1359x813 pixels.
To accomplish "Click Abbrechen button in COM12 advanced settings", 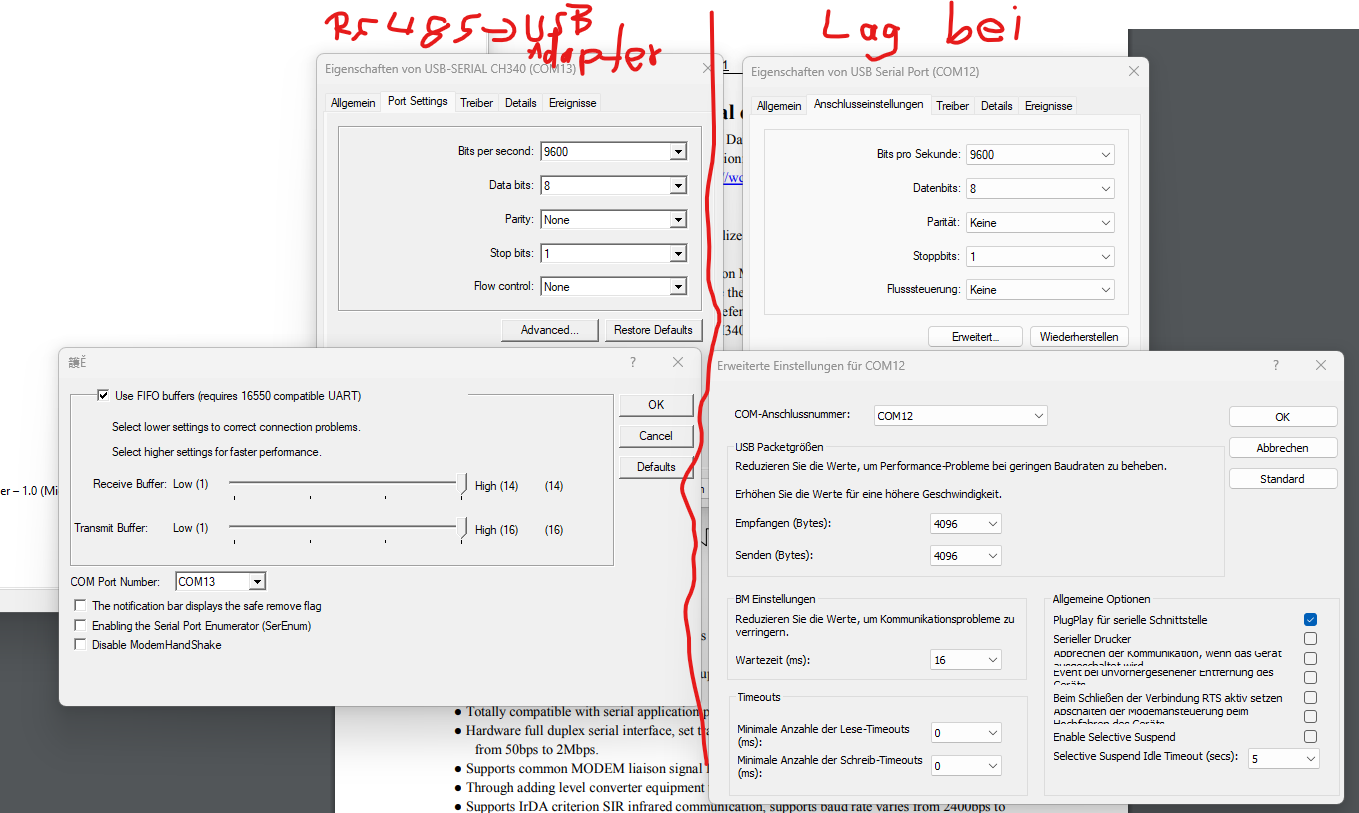I will [1282, 448].
